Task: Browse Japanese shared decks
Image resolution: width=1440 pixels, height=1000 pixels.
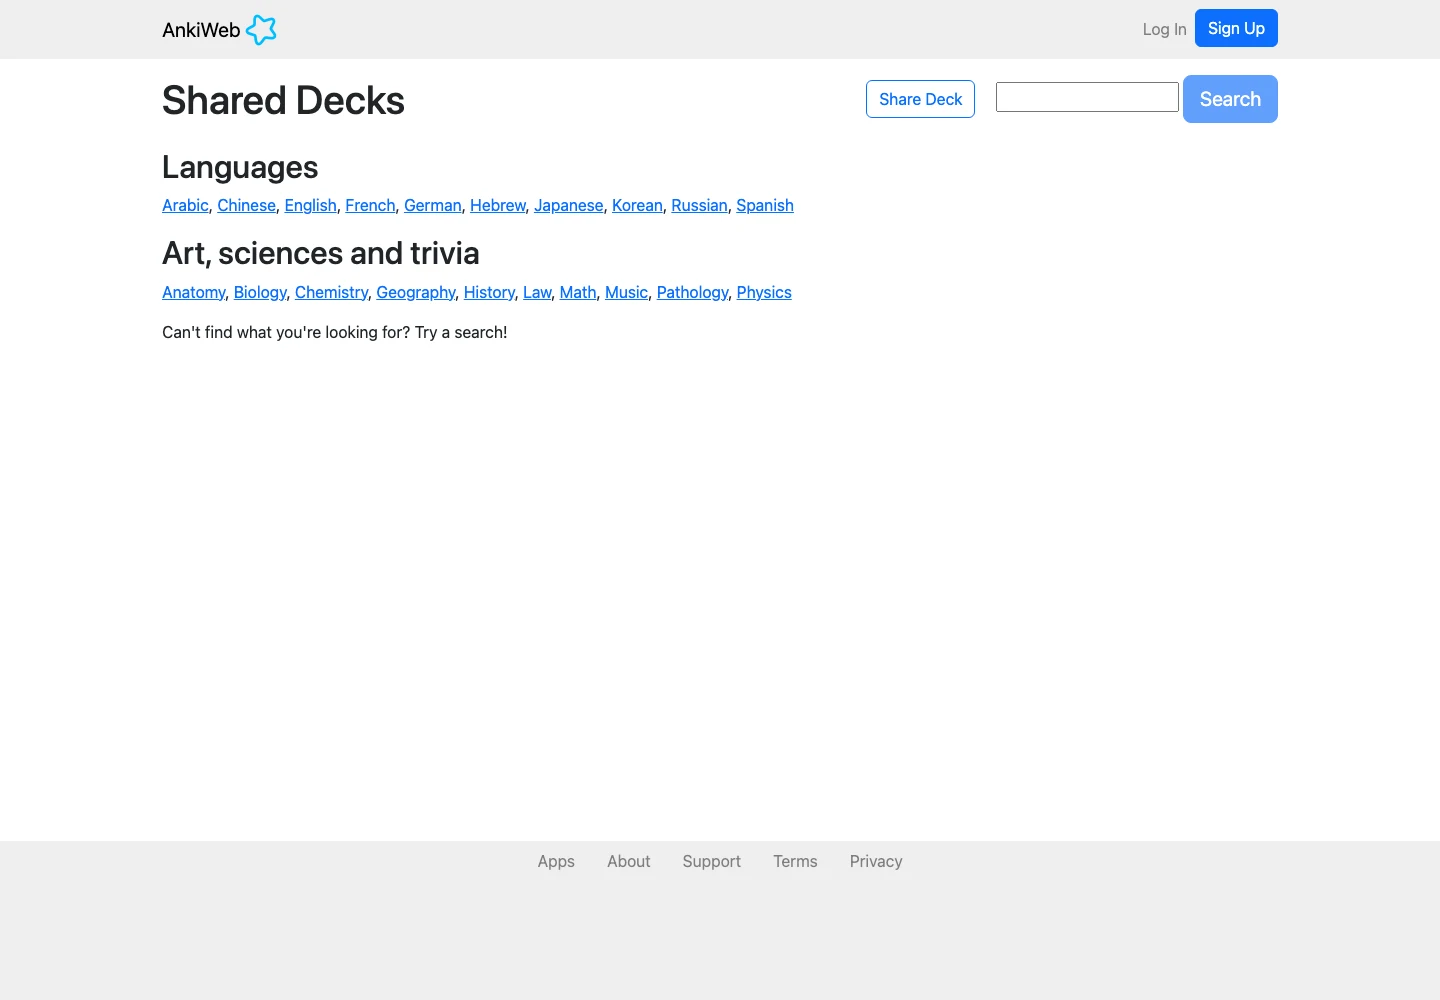Action: 568,205
